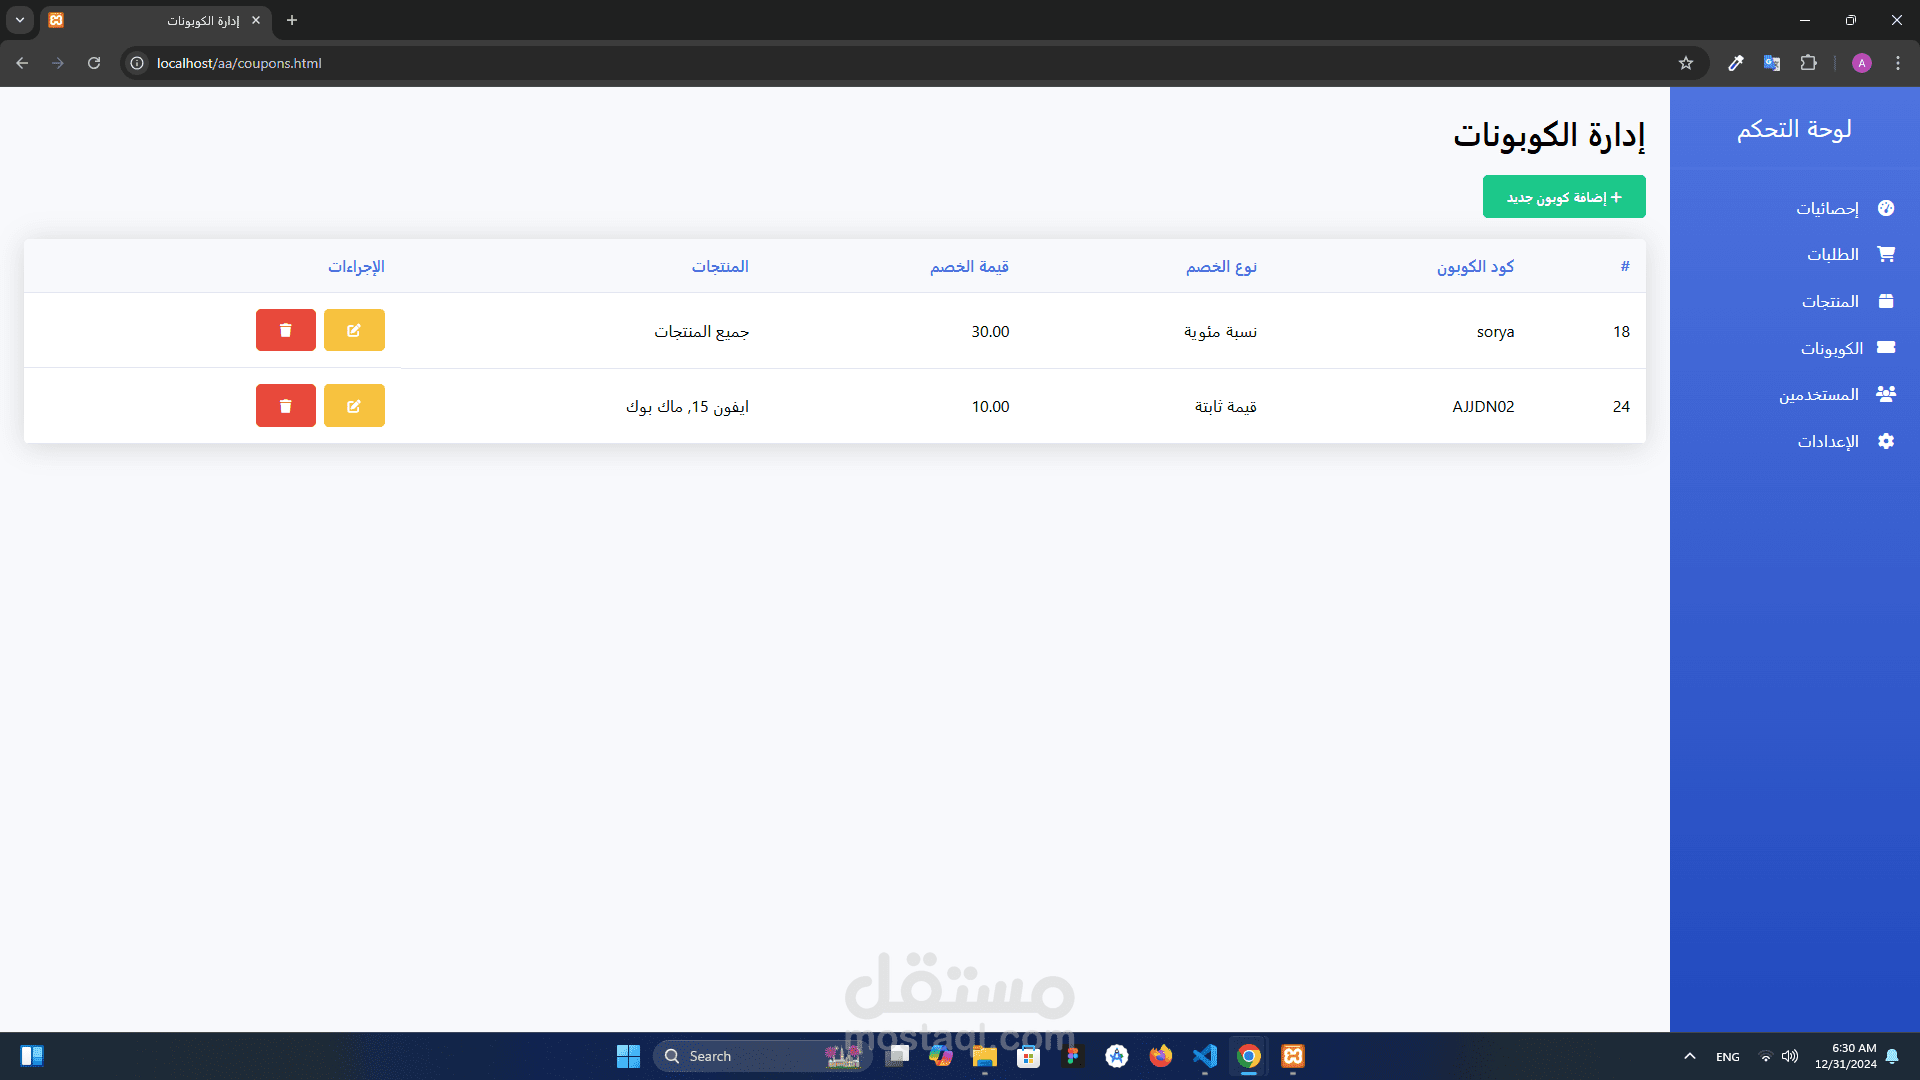Open the settings gear icon in sidebar

tap(1886, 441)
